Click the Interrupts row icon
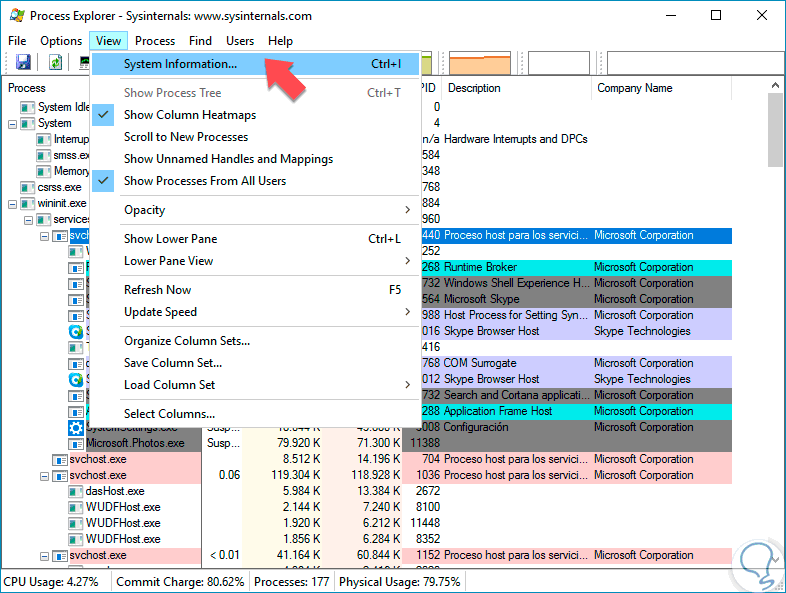The height and width of the screenshot is (593, 786). (44, 139)
